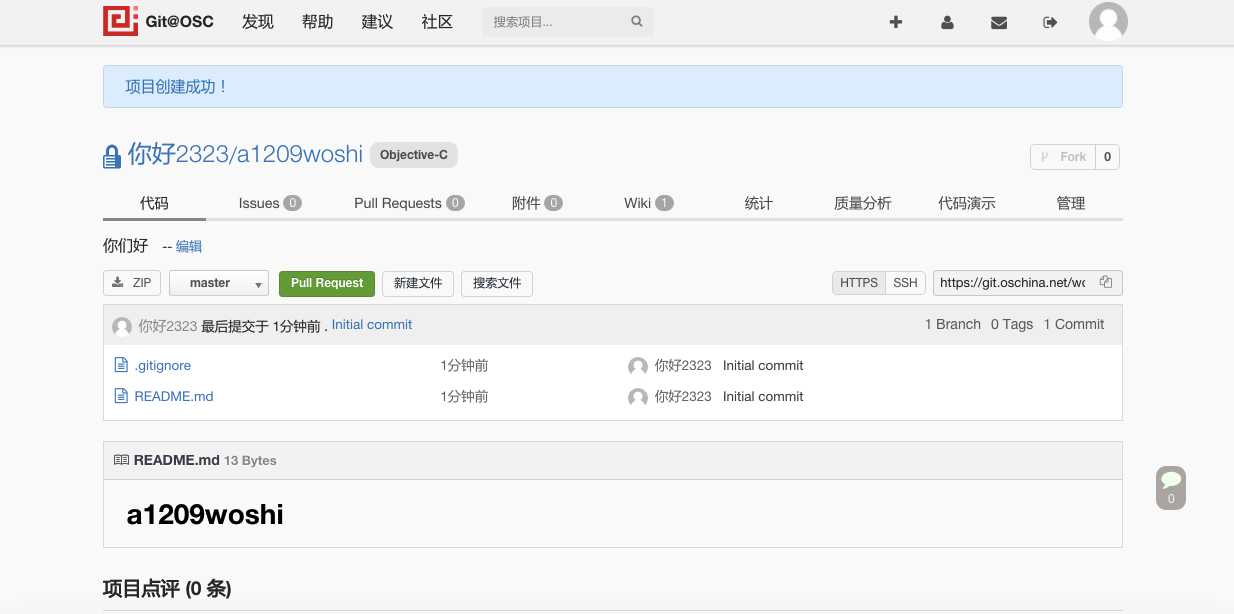Click the a1209woshi README heading
The height and width of the screenshot is (614, 1234).
click(x=205, y=515)
